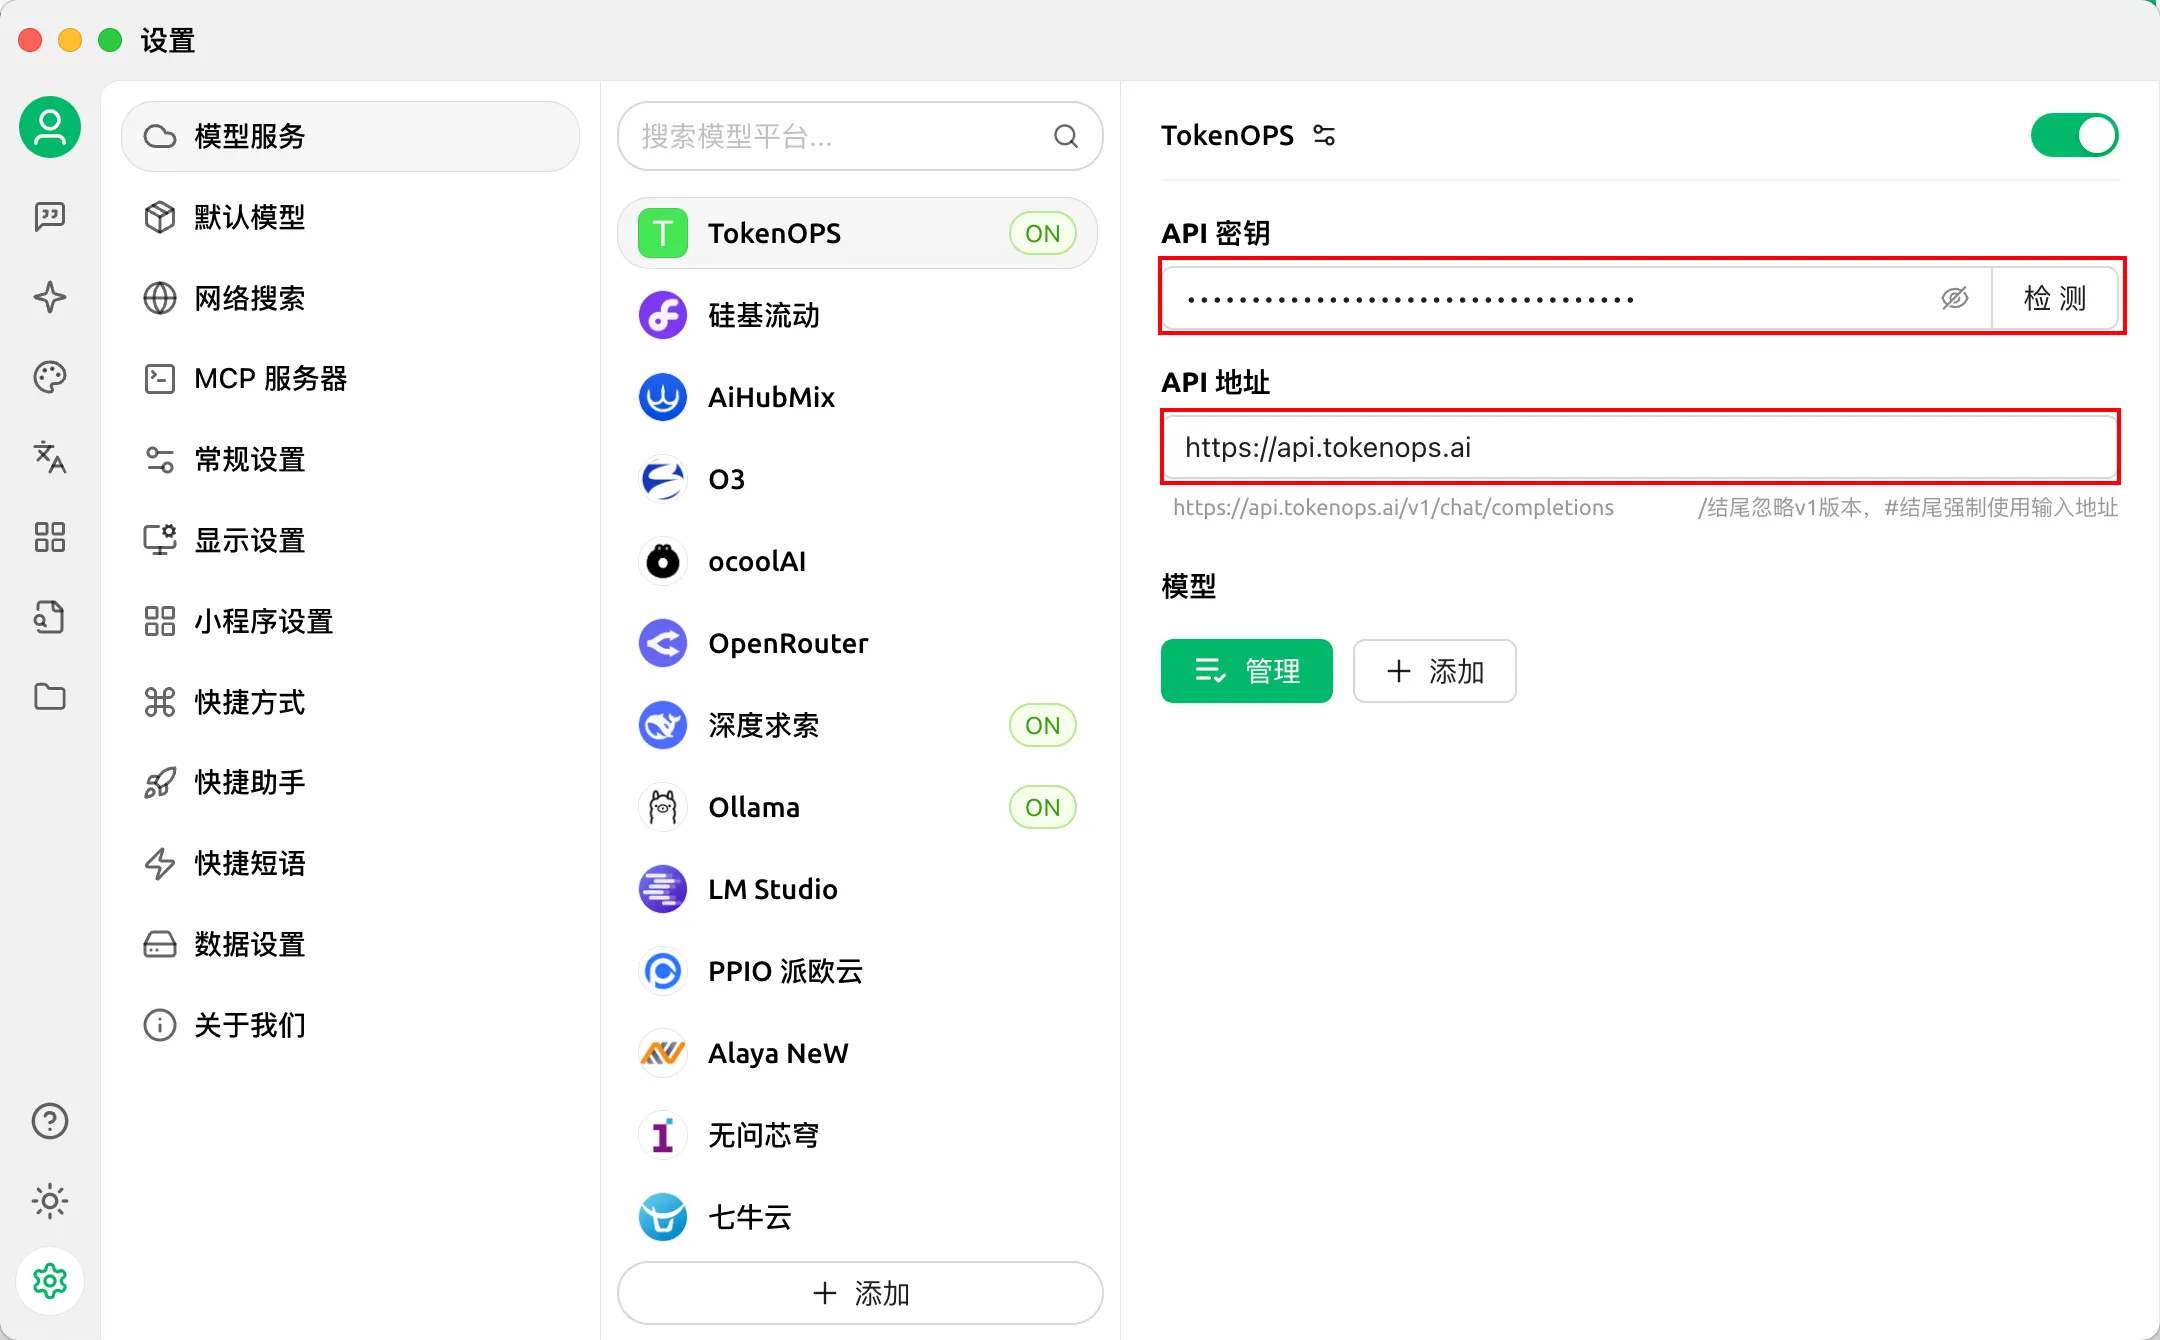Viewport: 2160px width, 1340px height.
Task: Open the knowledge base search-document icon
Action: (50, 617)
